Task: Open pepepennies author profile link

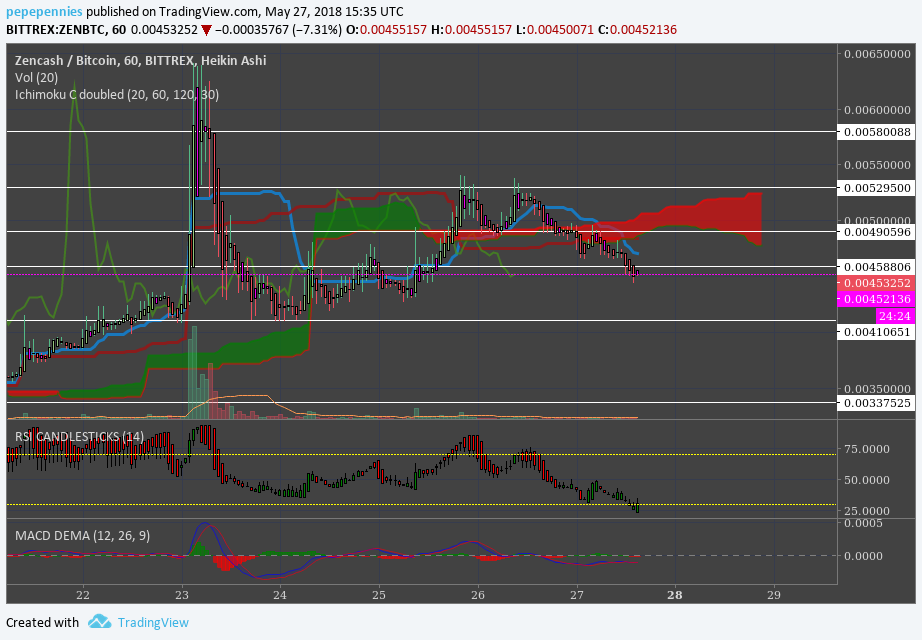Action: point(44,12)
